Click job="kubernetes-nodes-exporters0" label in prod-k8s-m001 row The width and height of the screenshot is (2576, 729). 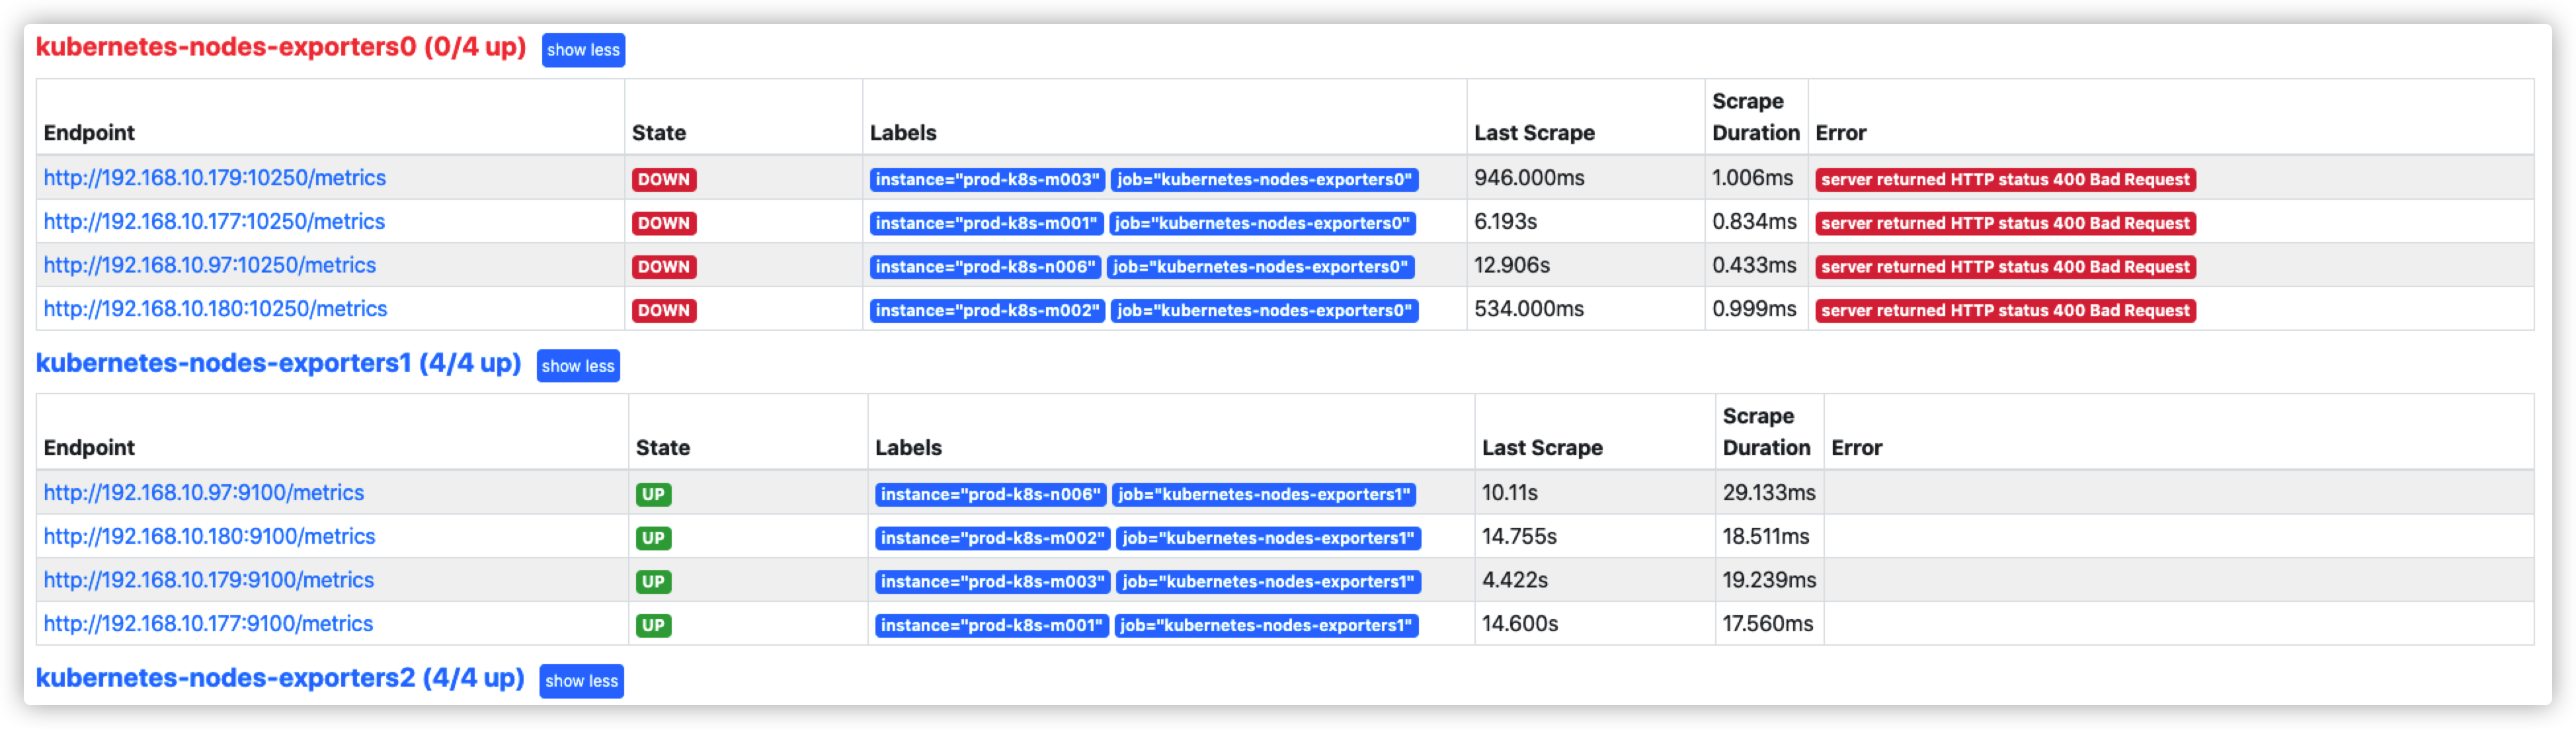coord(1263,223)
